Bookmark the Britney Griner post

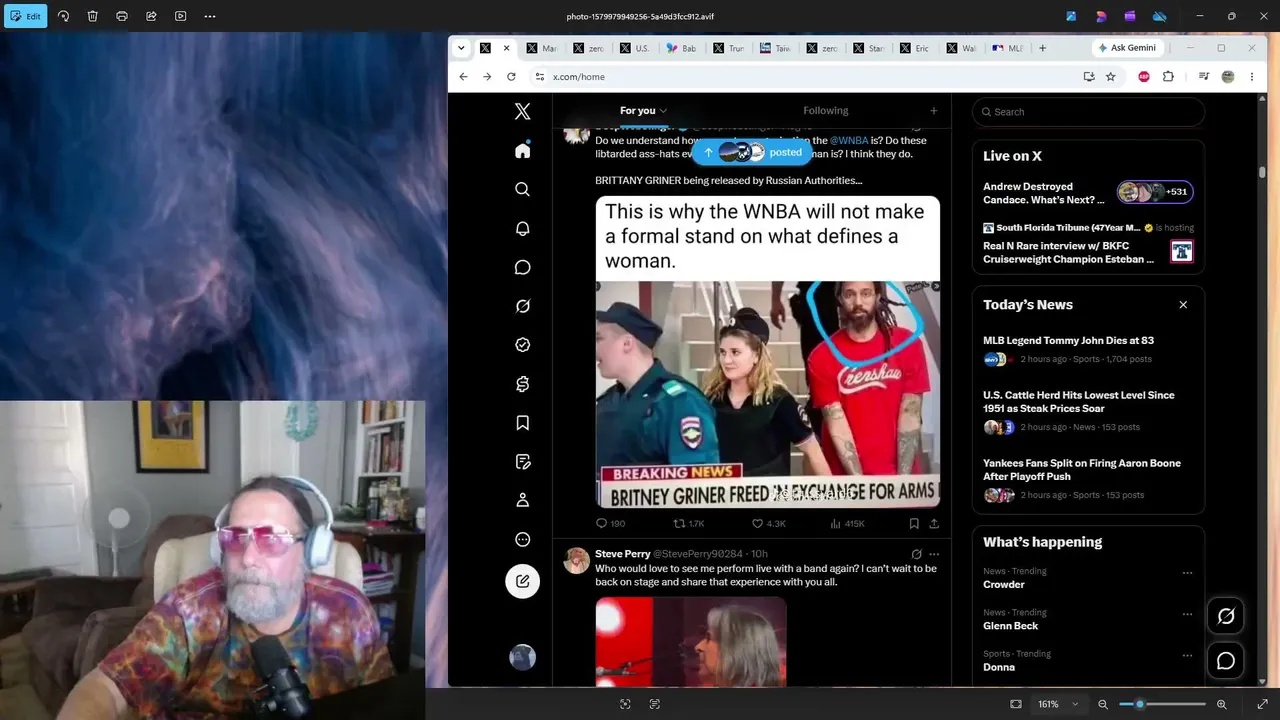click(914, 523)
